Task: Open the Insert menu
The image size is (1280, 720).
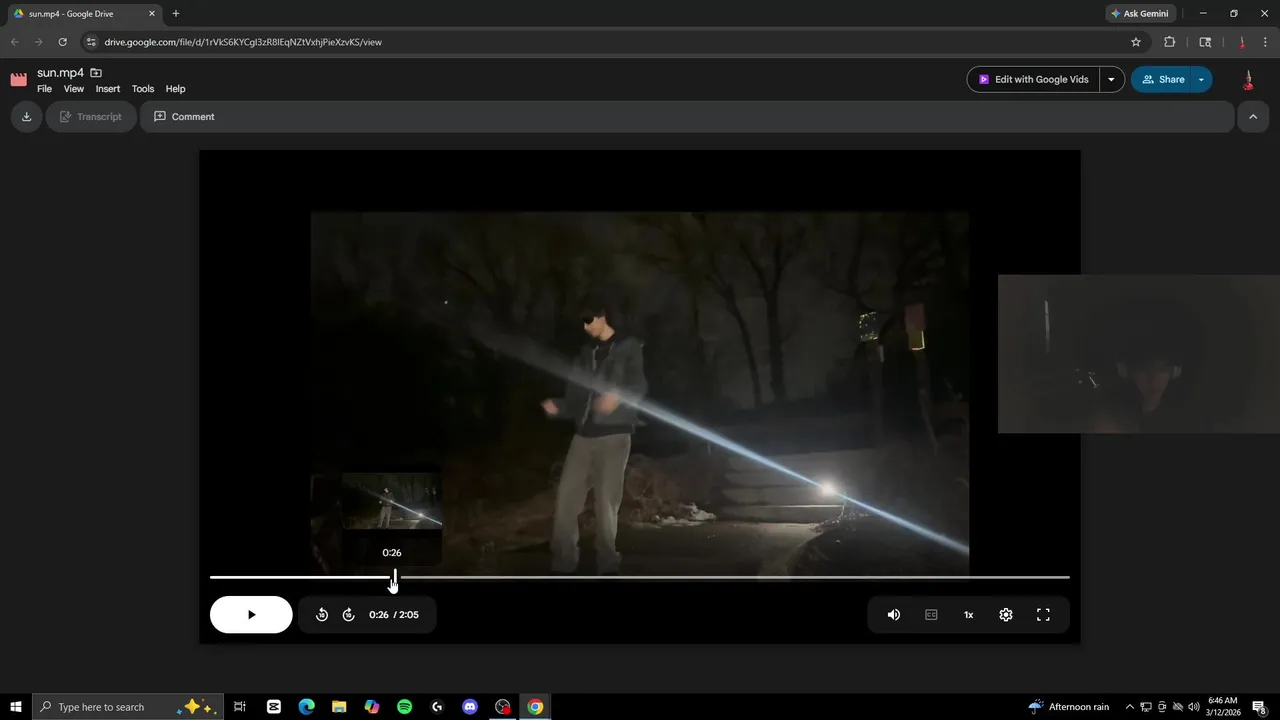Action: (108, 89)
